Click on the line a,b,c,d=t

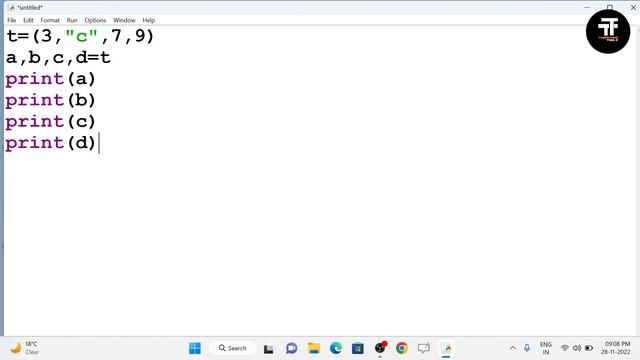[58, 58]
